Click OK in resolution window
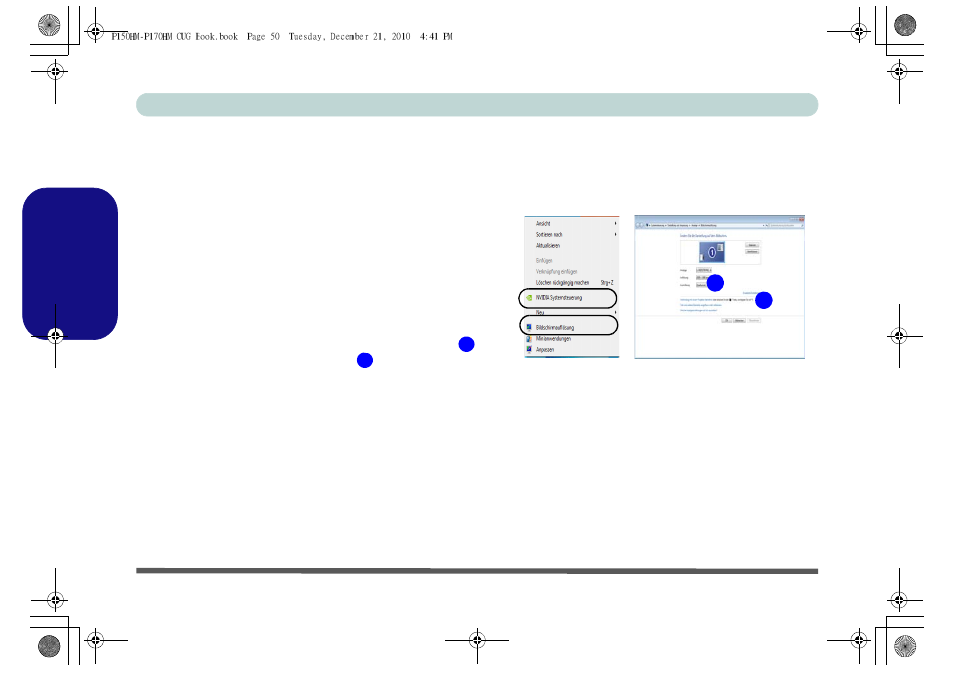This screenshot has height=673, width=954. point(726,320)
